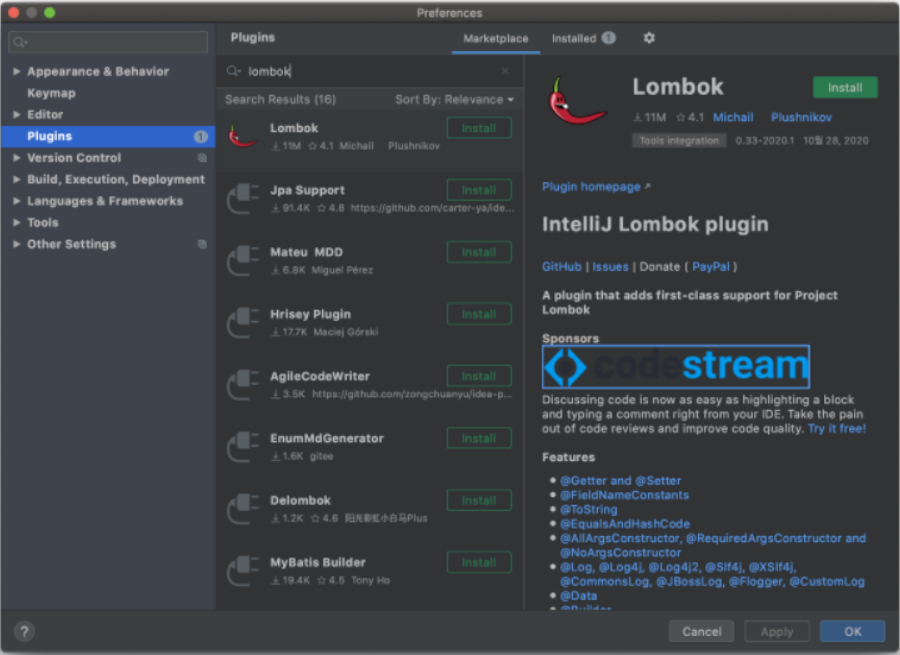Select the Hrisey Plugin row title
The width and height of the screenshot is (900, 655).
click(x=311, y=314)
